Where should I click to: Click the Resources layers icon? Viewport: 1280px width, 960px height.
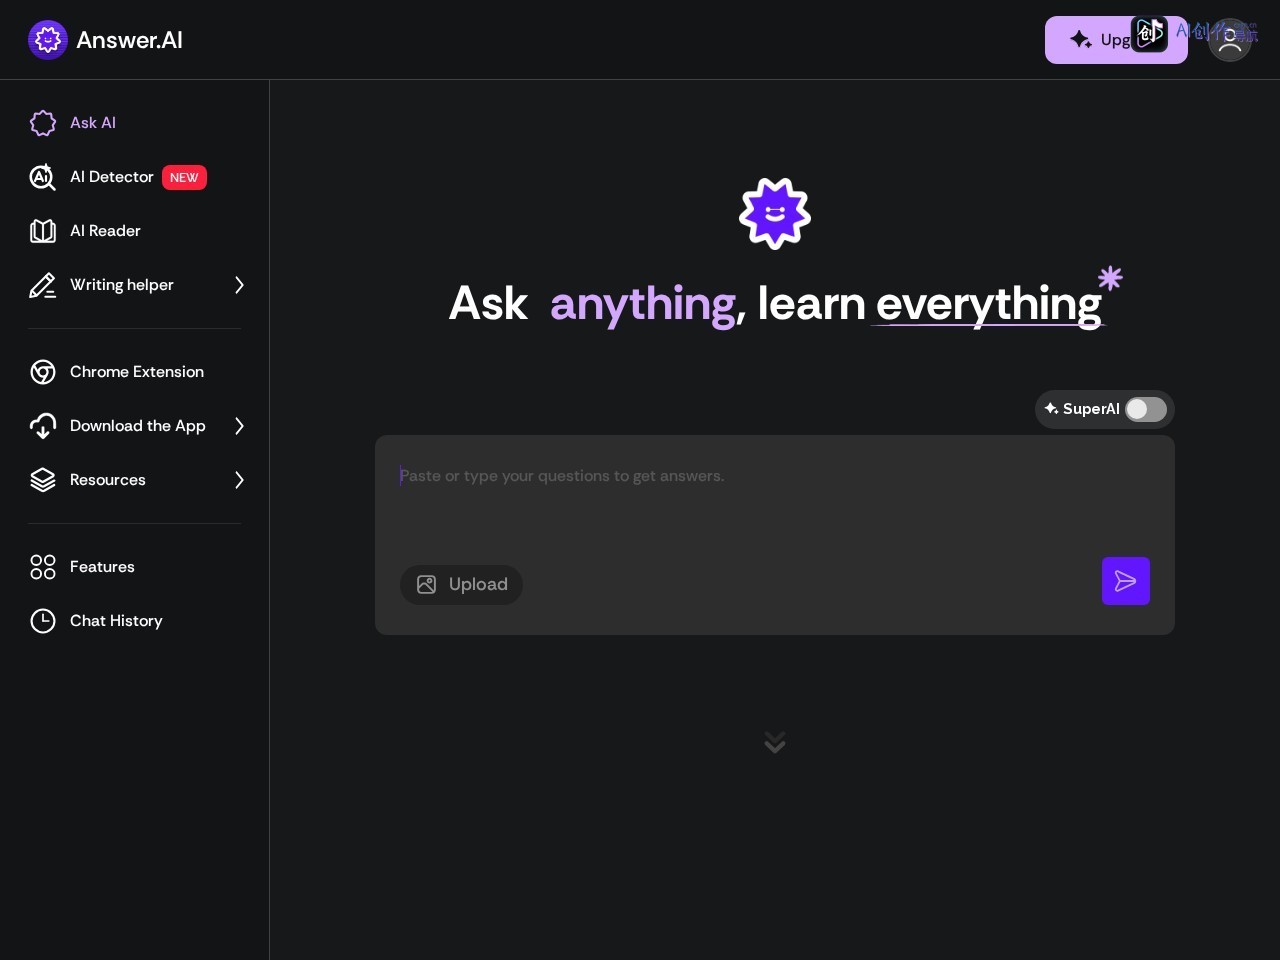point(43,480)
